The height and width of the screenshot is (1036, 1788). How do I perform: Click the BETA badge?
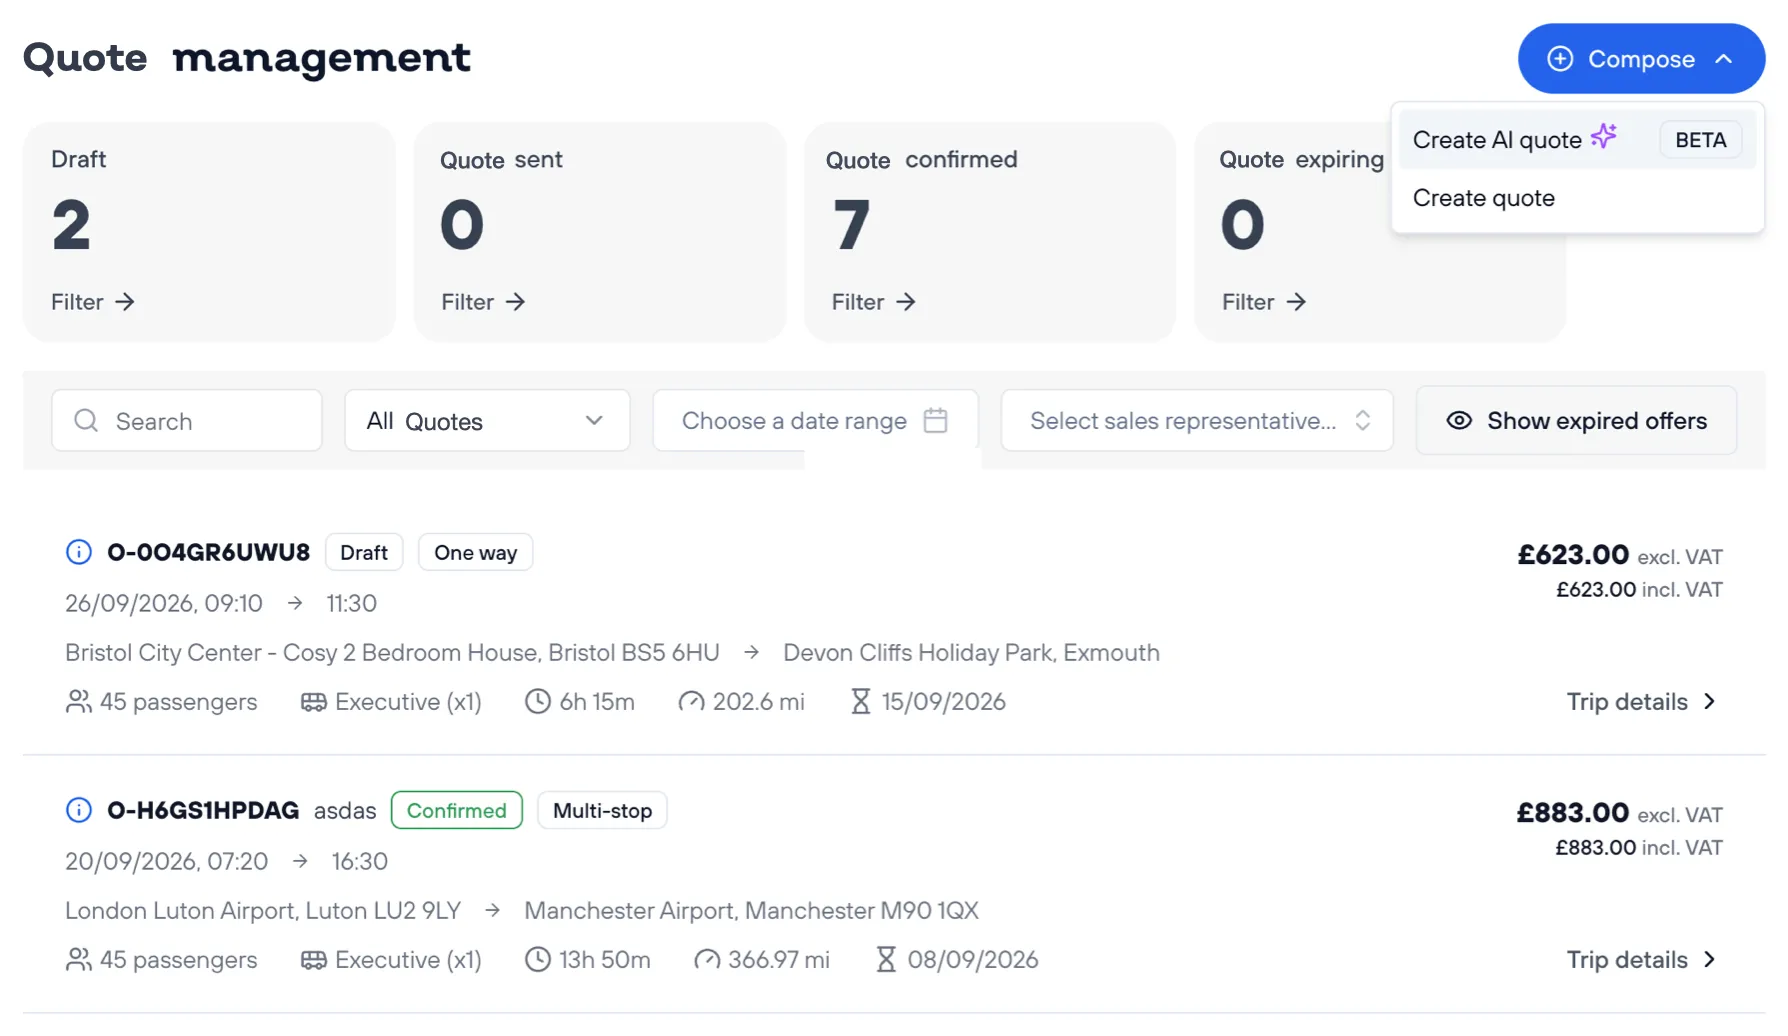[x=1701, y=140]
